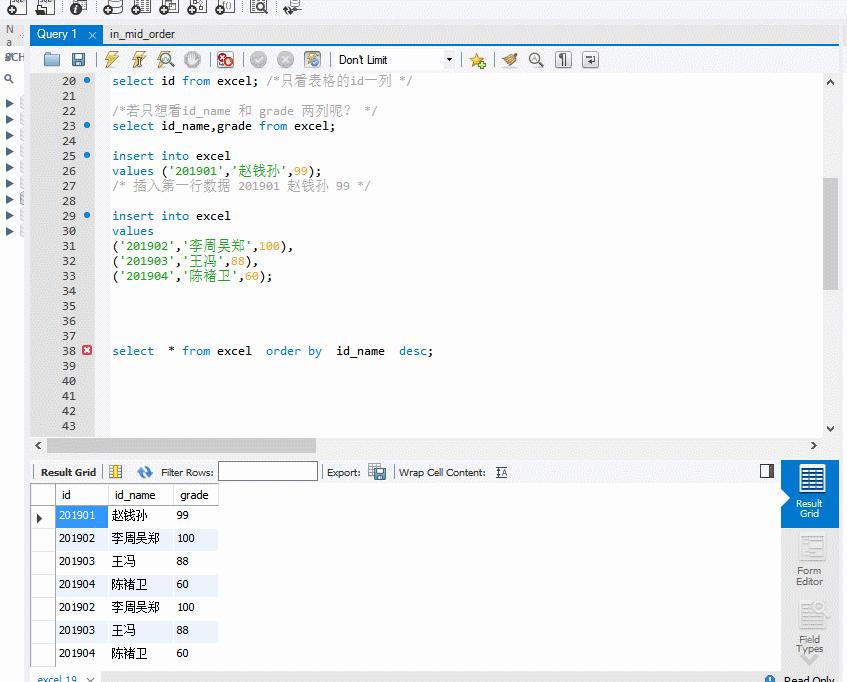Close the Query 1 tab
Image resolution: width=847 pixels, height=682 pixels.
(x=92, y=35)
